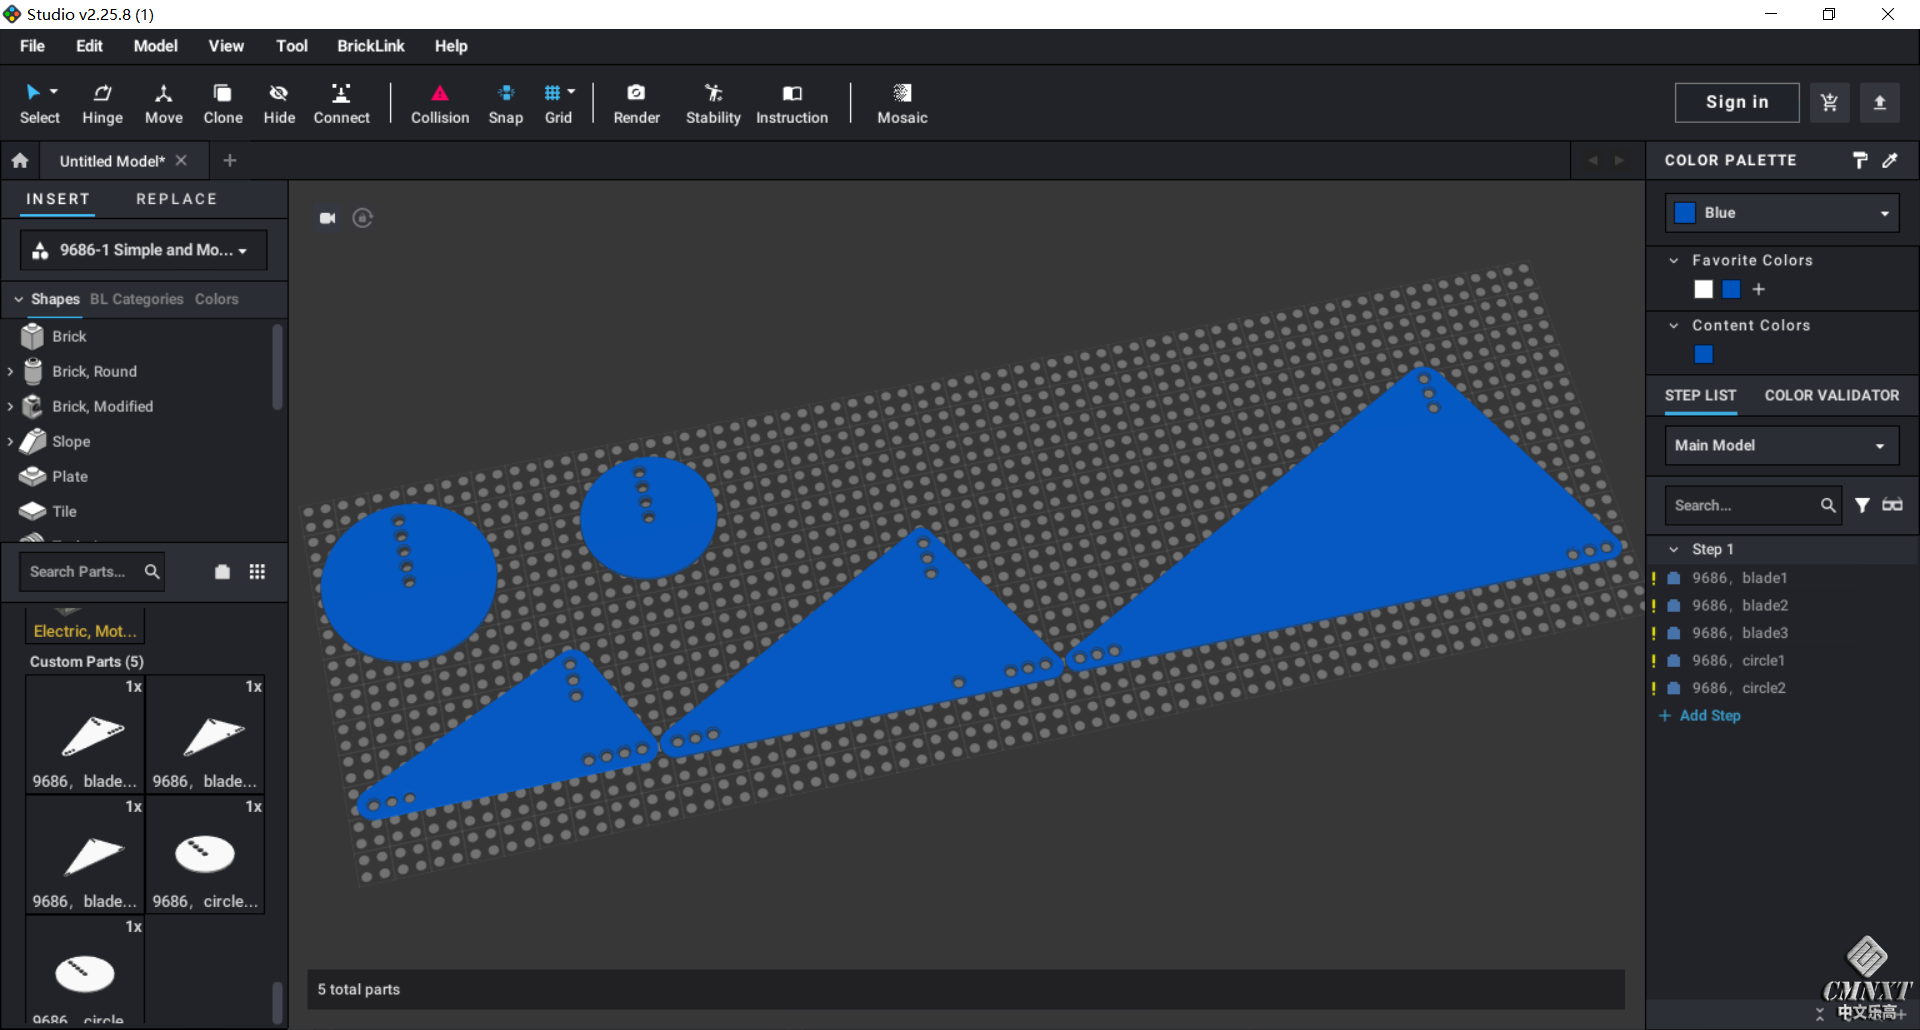Select the Brick category

[x=69, y=336]
